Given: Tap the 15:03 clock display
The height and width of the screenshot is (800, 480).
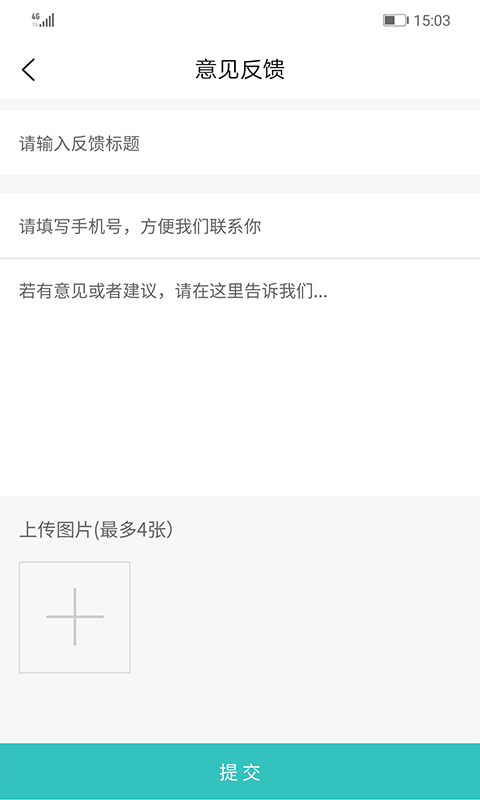Looking at the screenshot, I should coord(432,20).
